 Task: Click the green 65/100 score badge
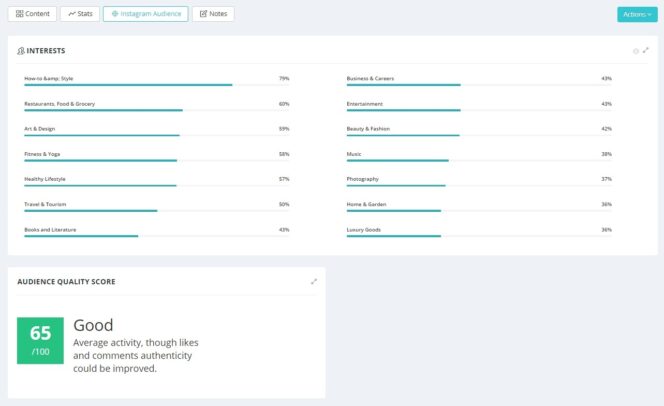[x=40, y=341]
